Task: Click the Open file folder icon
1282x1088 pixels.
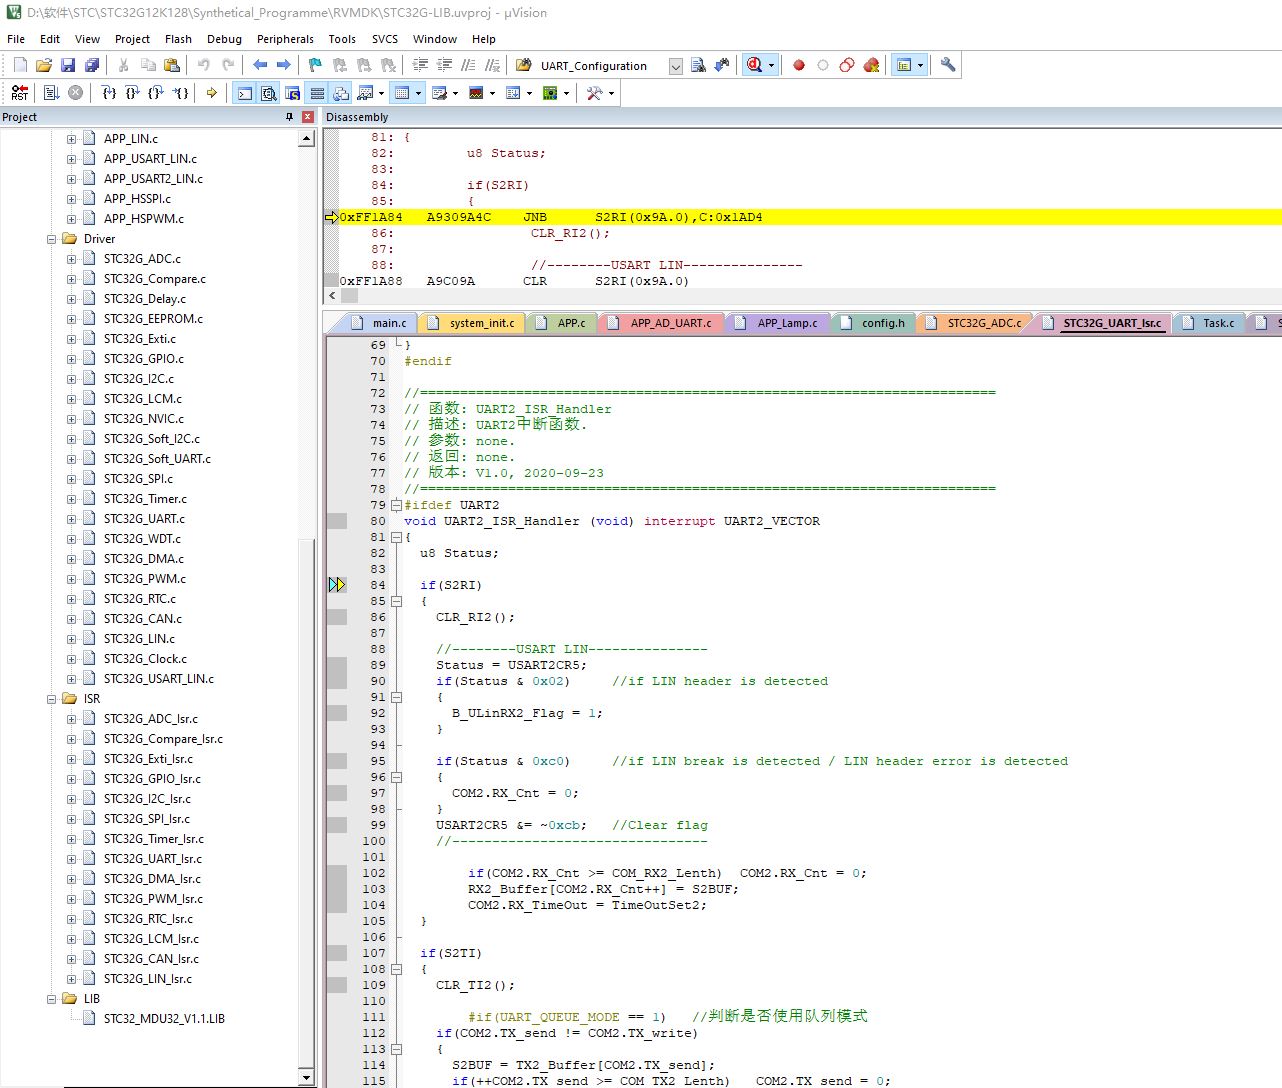Action: [44, 65]
